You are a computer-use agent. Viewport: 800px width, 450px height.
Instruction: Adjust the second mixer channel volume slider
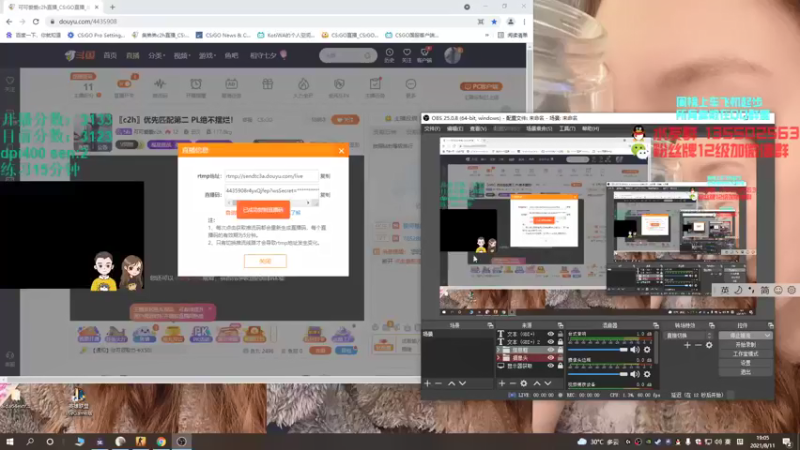pyautogui.click(x=597, y=374)
